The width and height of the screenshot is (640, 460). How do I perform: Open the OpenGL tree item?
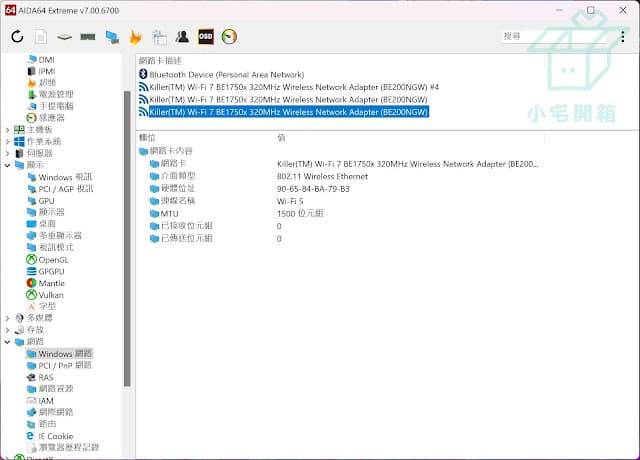pos(47,260)
